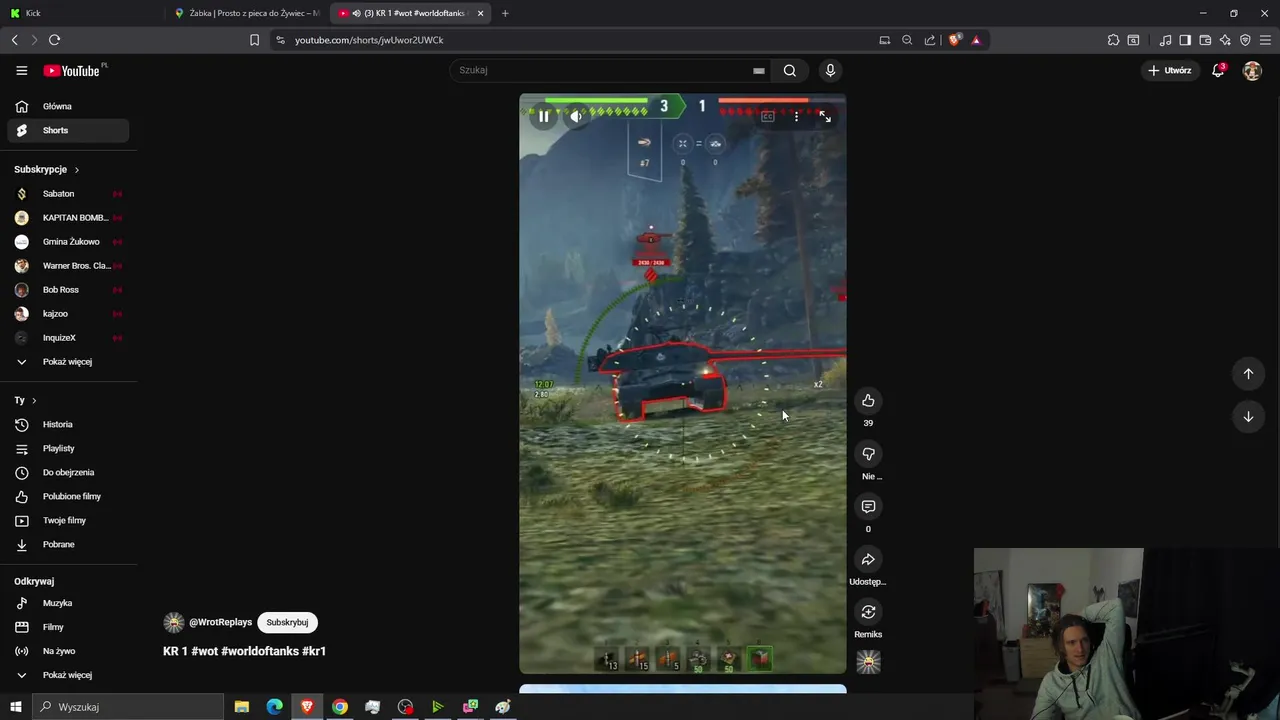Open Muzyka under Odkrywaj
The height and width of the screenshot is (720, 1280).
pyautogui.click(x=67, y=603)
